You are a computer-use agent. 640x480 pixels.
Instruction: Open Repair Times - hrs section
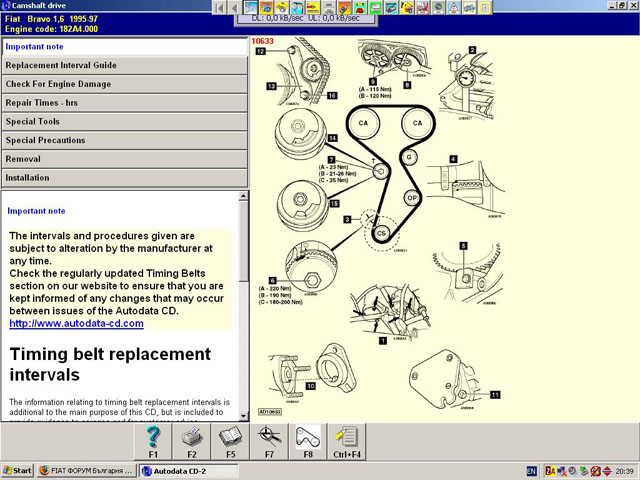click(124, 103)
